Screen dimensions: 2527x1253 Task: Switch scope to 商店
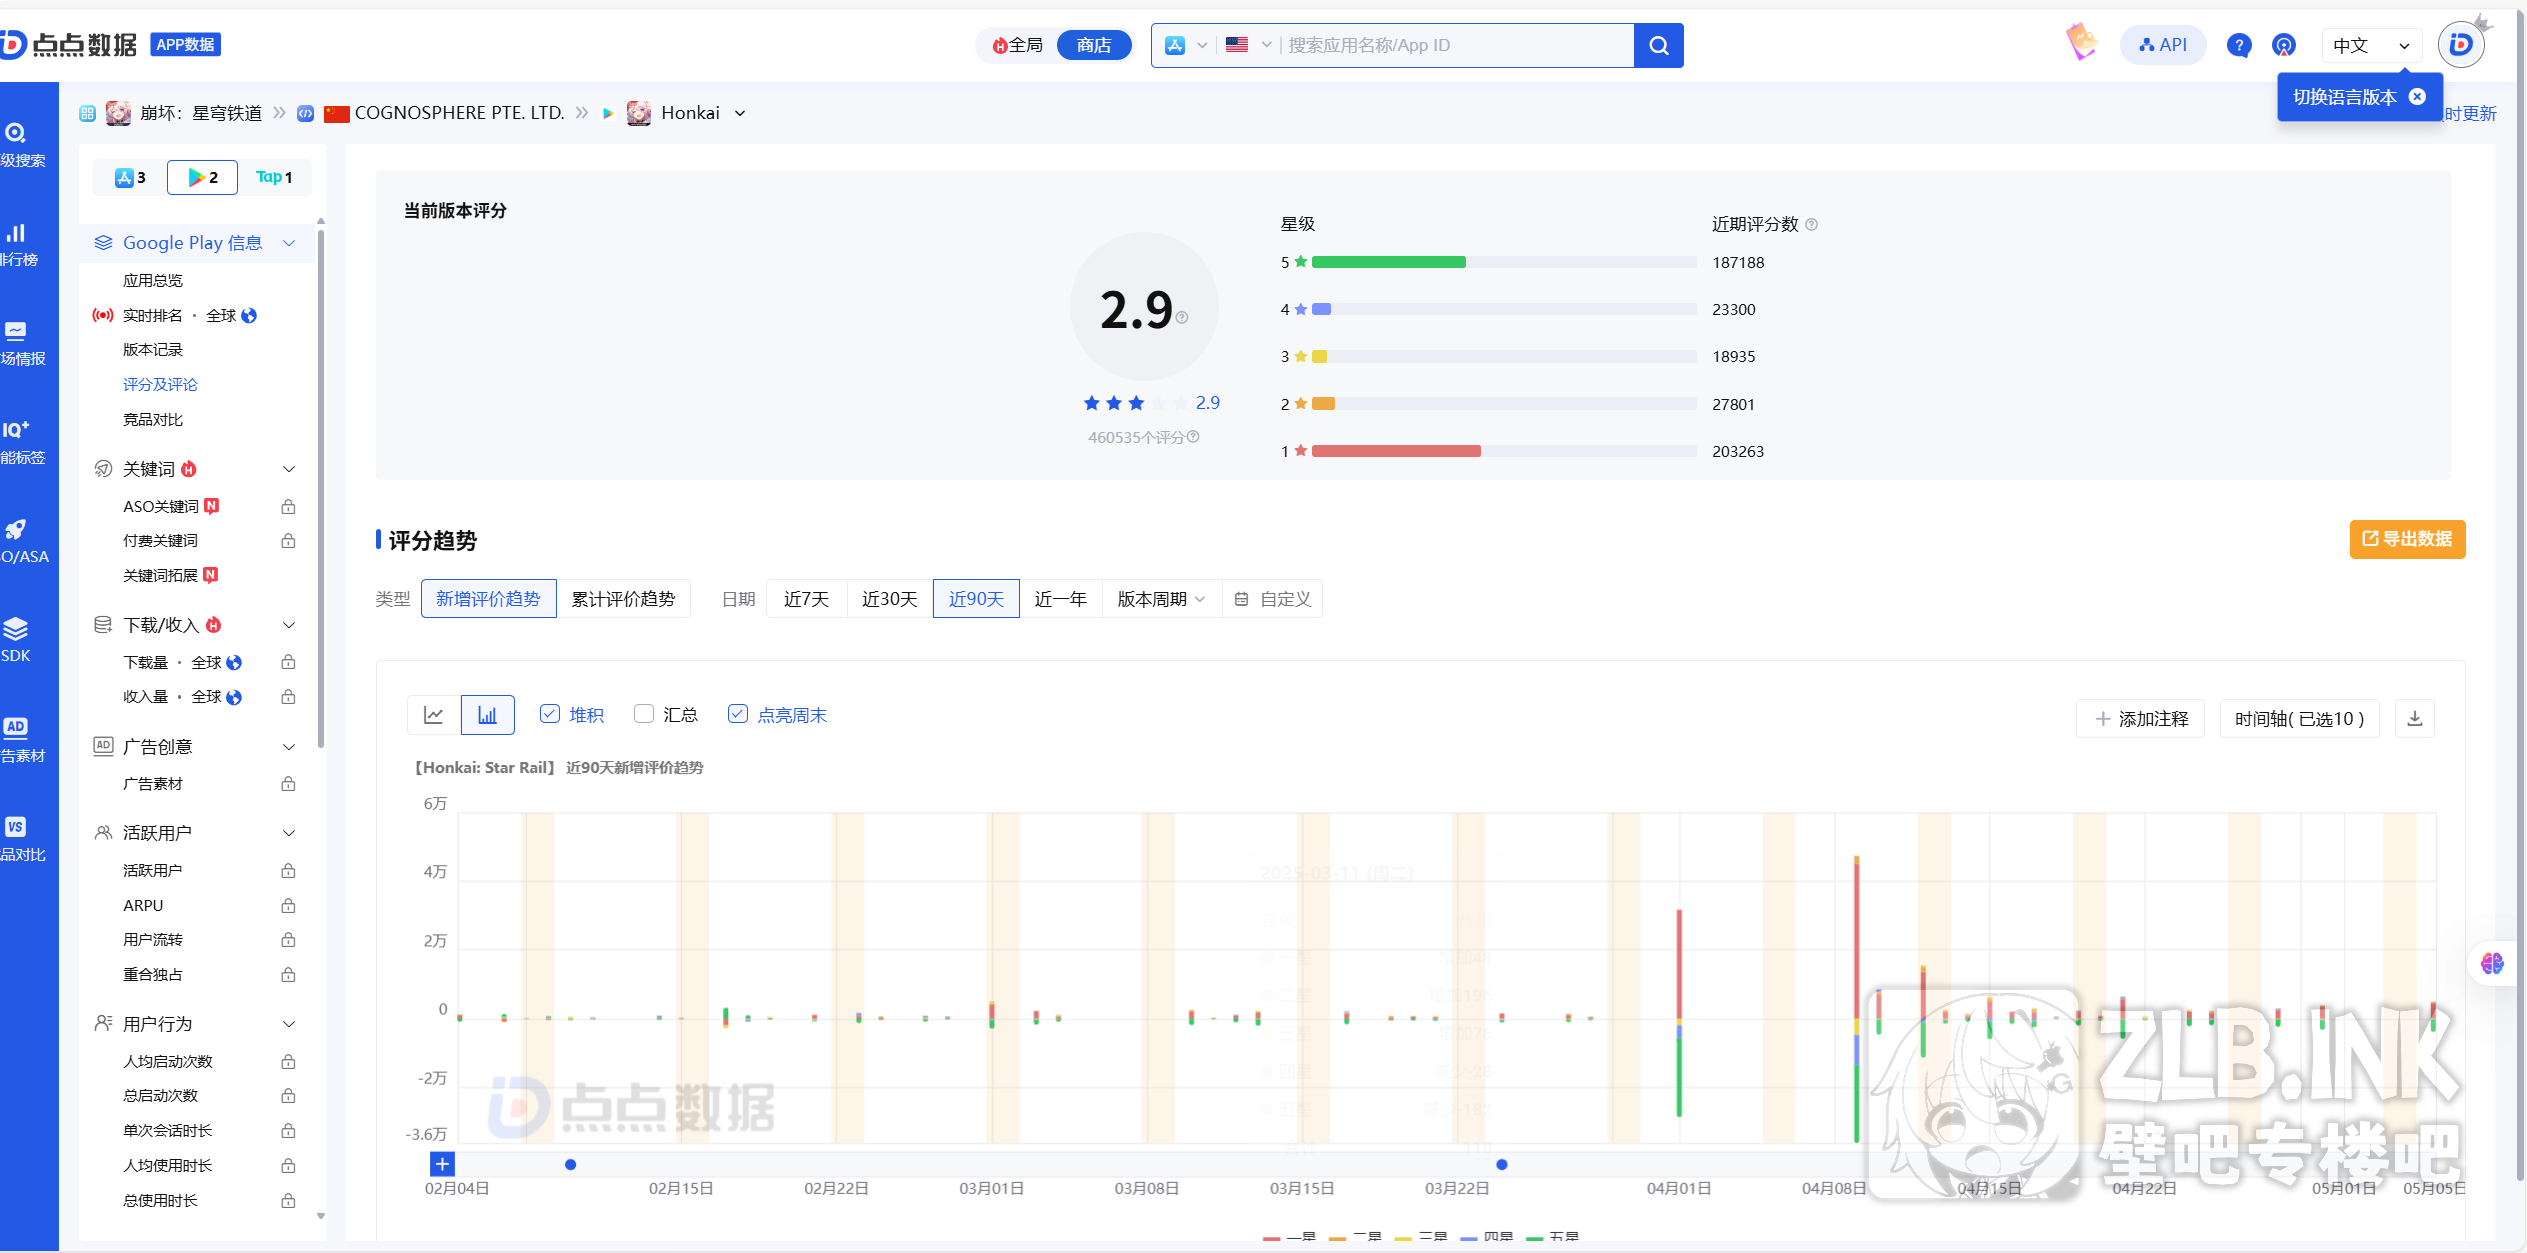1094,45
